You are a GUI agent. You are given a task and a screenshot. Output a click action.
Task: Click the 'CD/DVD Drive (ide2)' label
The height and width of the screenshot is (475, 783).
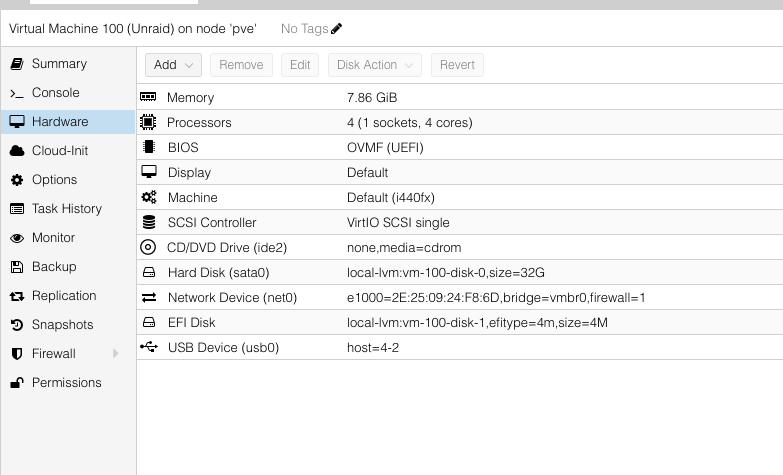[227, 247]
